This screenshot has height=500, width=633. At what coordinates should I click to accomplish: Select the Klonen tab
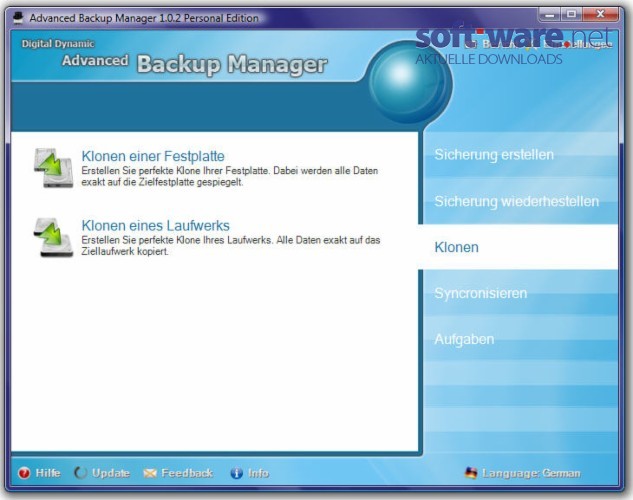coord(518,247)
